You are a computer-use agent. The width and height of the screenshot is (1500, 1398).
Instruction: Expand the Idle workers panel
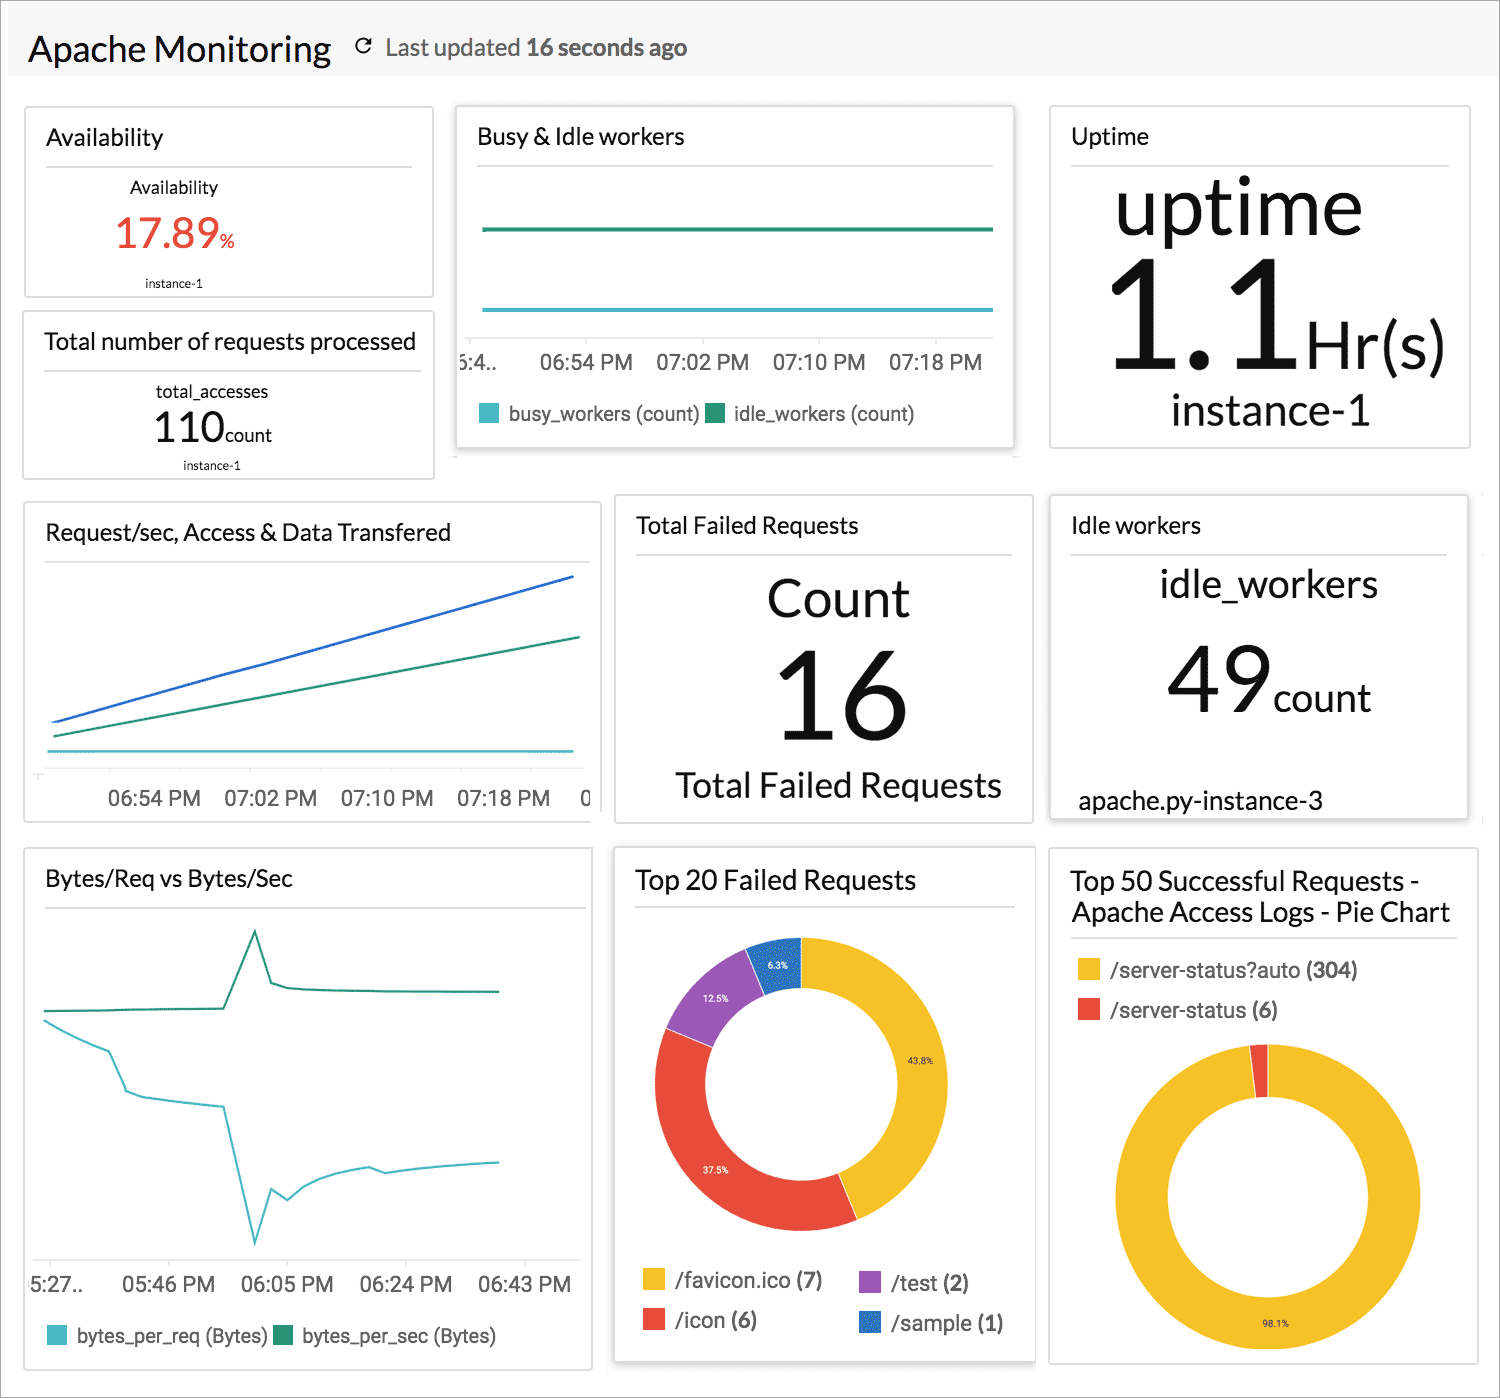click(1135, 525)
